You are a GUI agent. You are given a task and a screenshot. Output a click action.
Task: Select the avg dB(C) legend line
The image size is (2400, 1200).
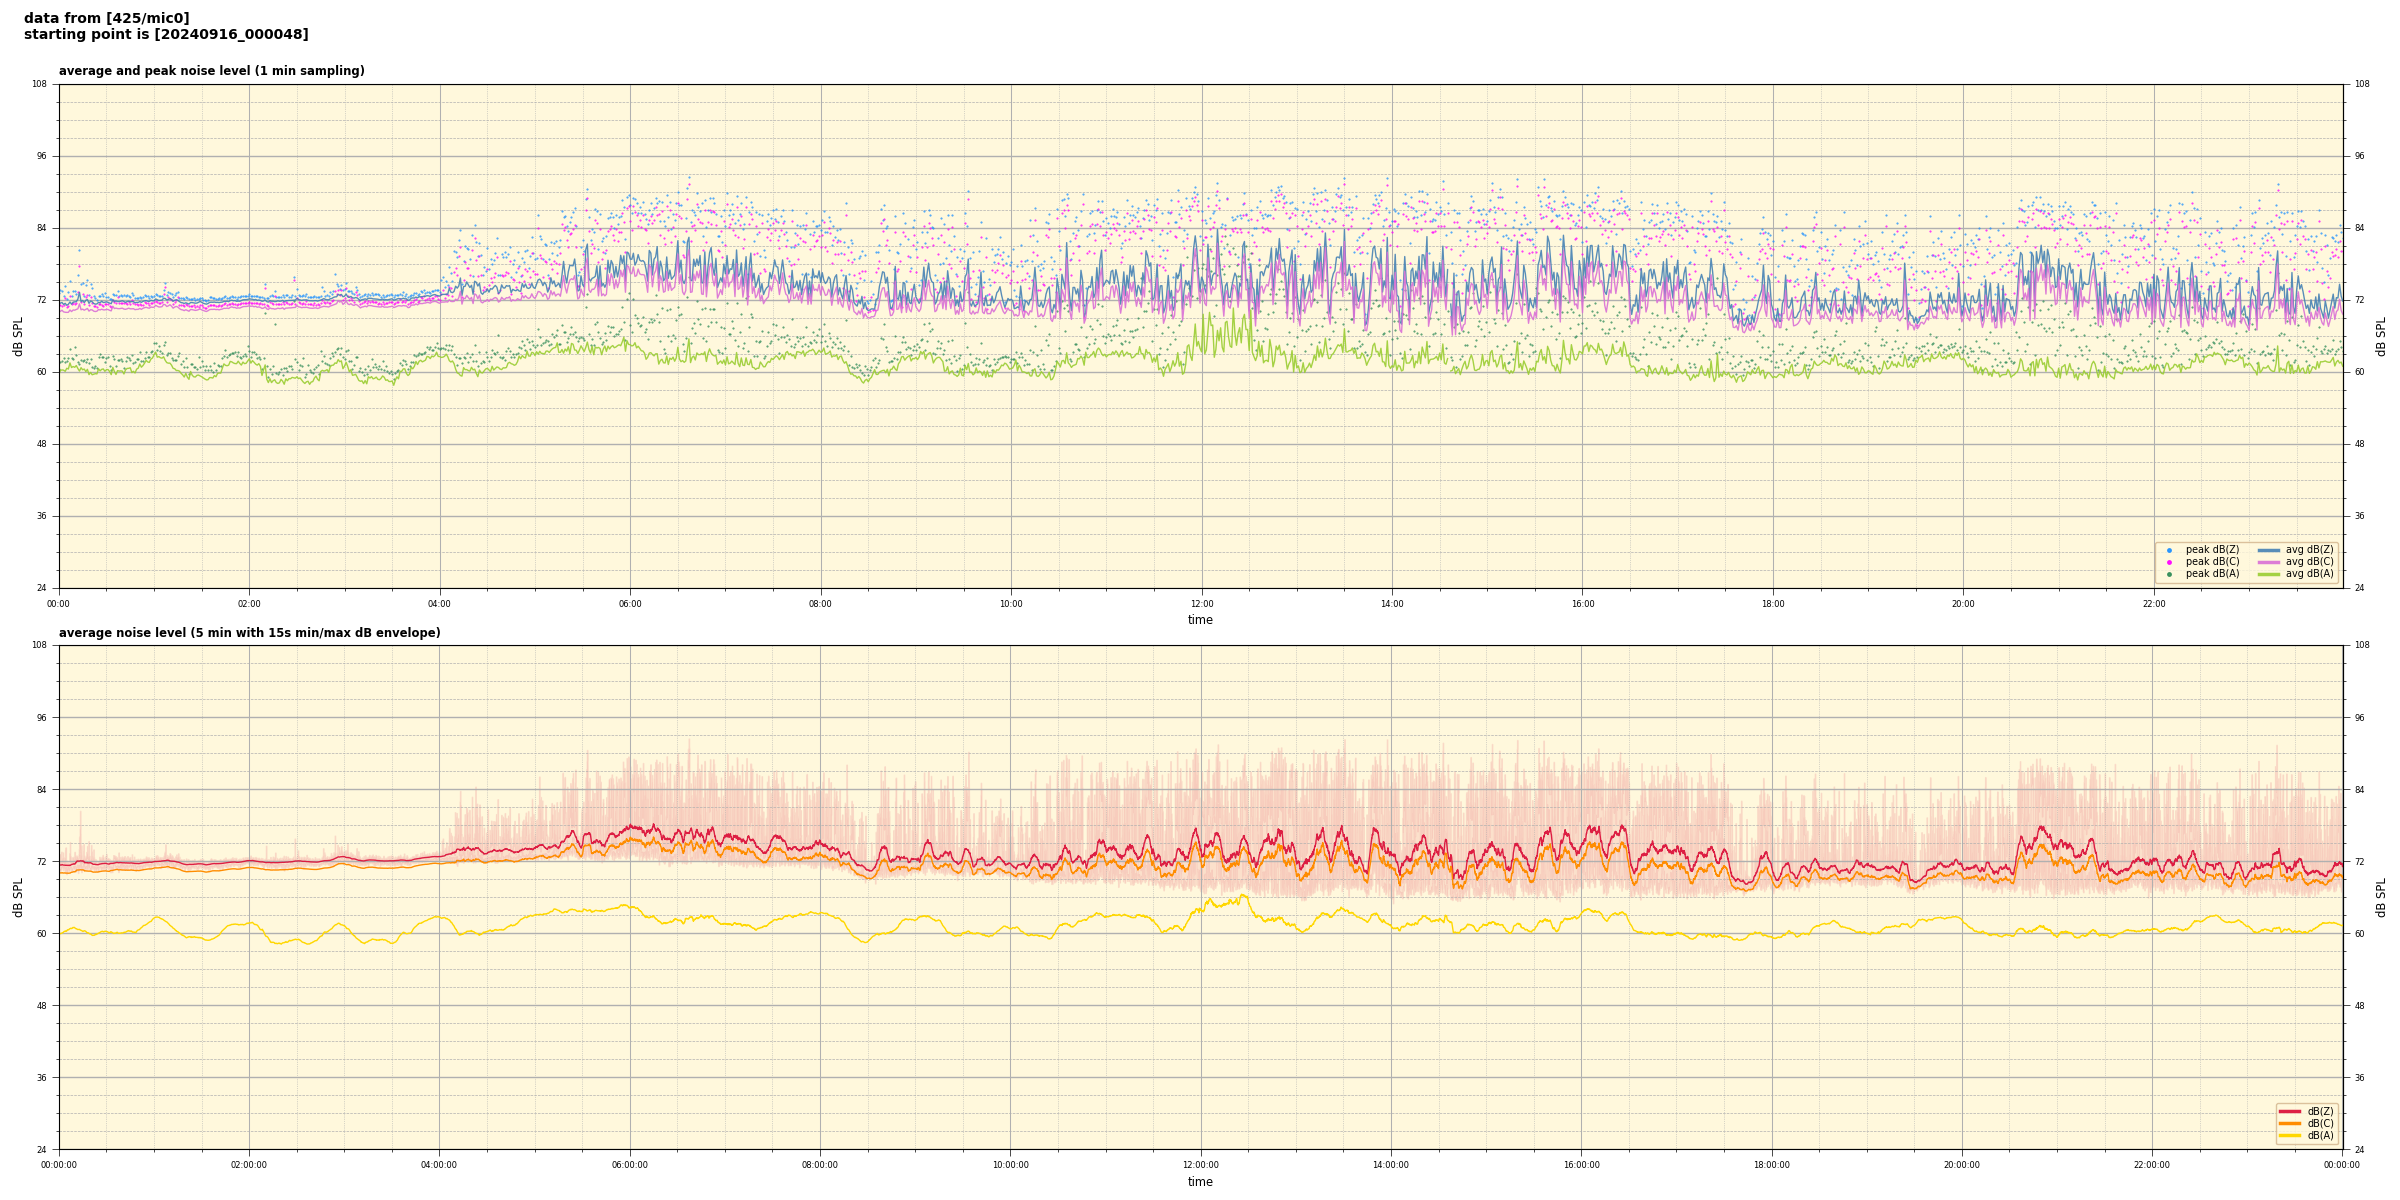pos(2269,562)
